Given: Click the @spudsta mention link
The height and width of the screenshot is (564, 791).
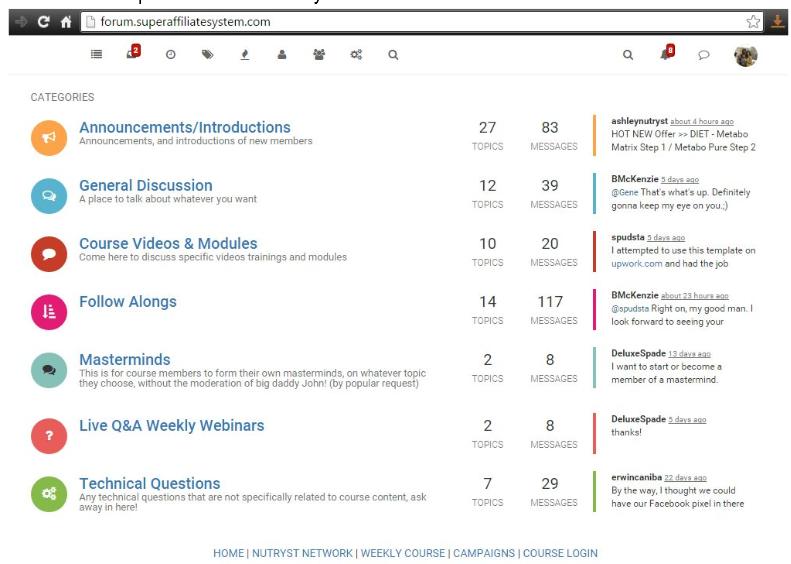Looking at the screenshot, I should coord(630,308).
